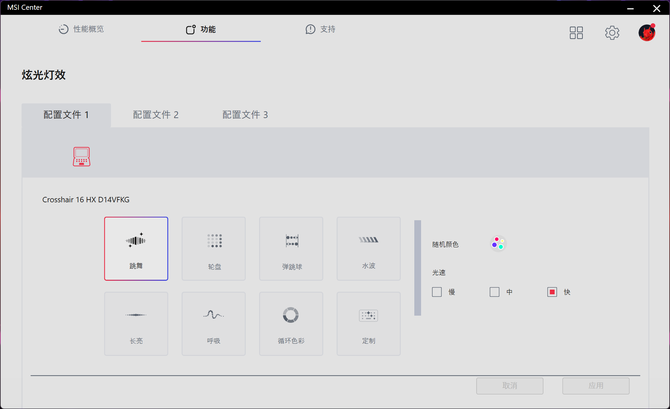Close the MSI Center window

657,8
